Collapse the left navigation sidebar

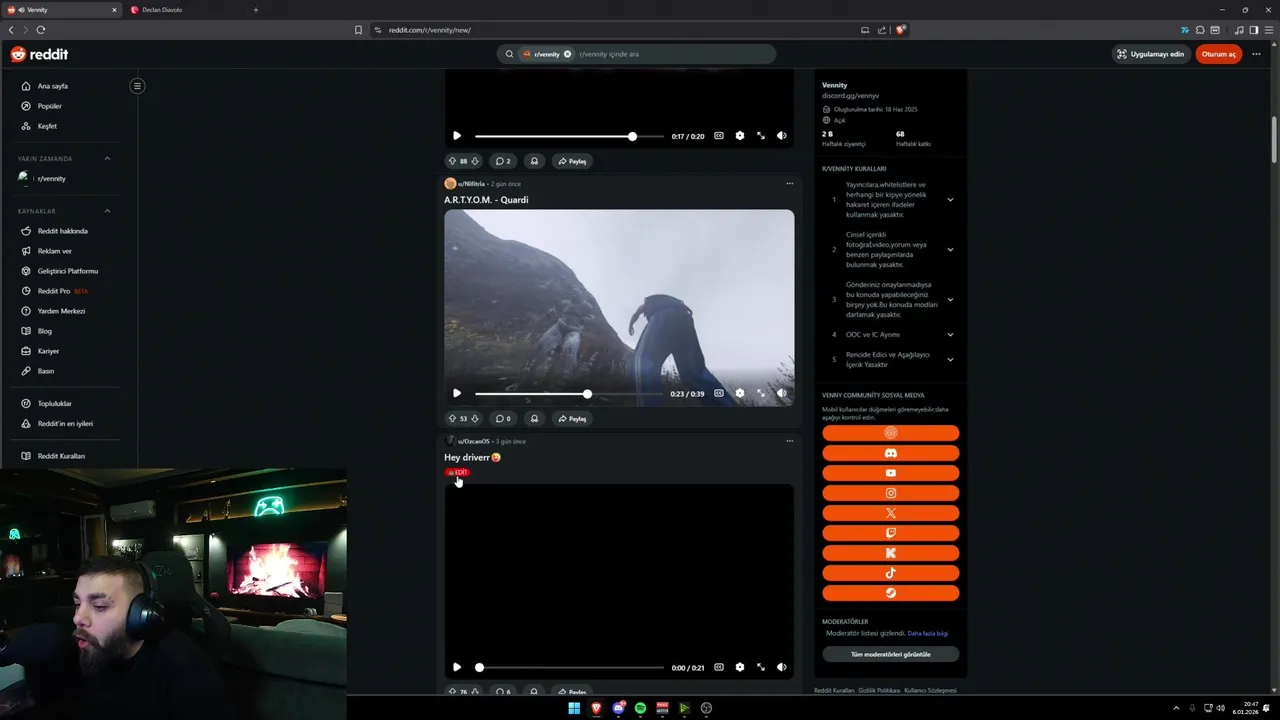click(x=137, y=86)
